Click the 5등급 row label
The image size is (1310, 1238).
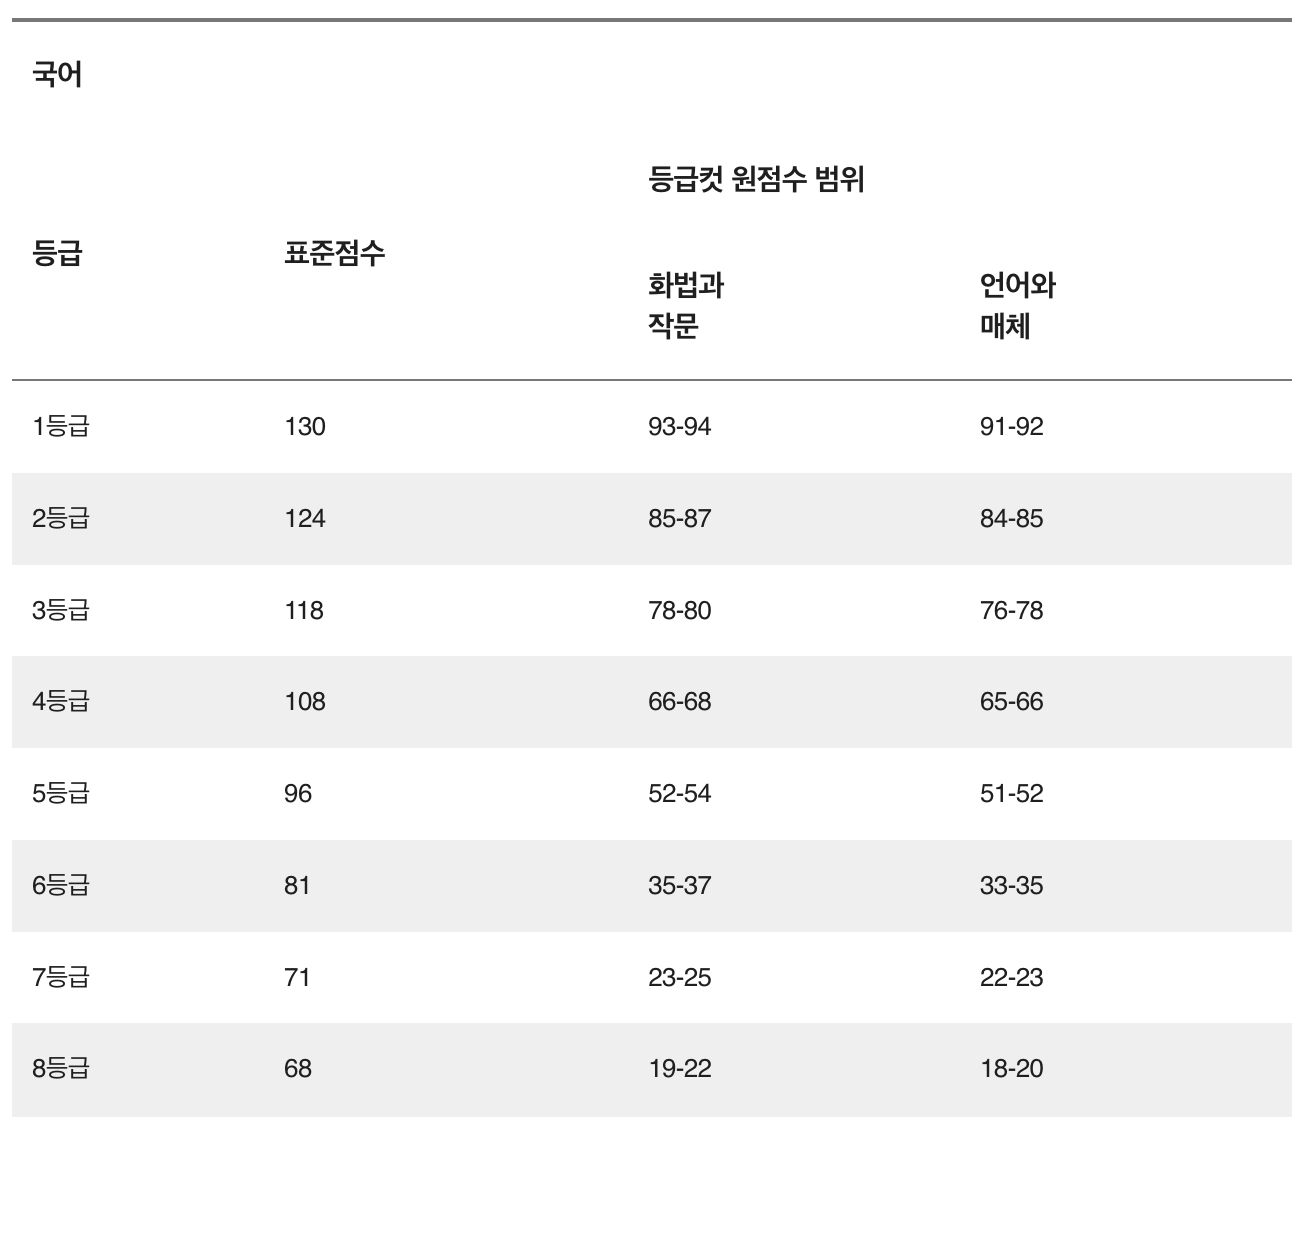[x=61, y=794]
